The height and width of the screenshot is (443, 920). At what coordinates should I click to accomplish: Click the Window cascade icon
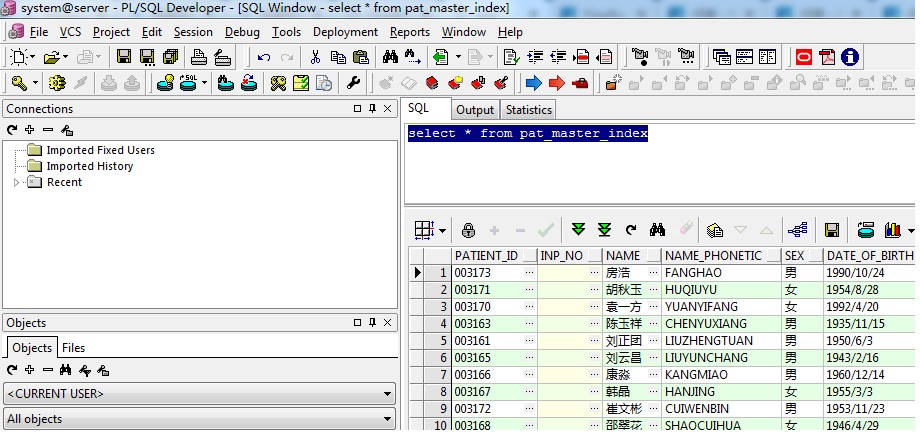click(x=722, y=57)
